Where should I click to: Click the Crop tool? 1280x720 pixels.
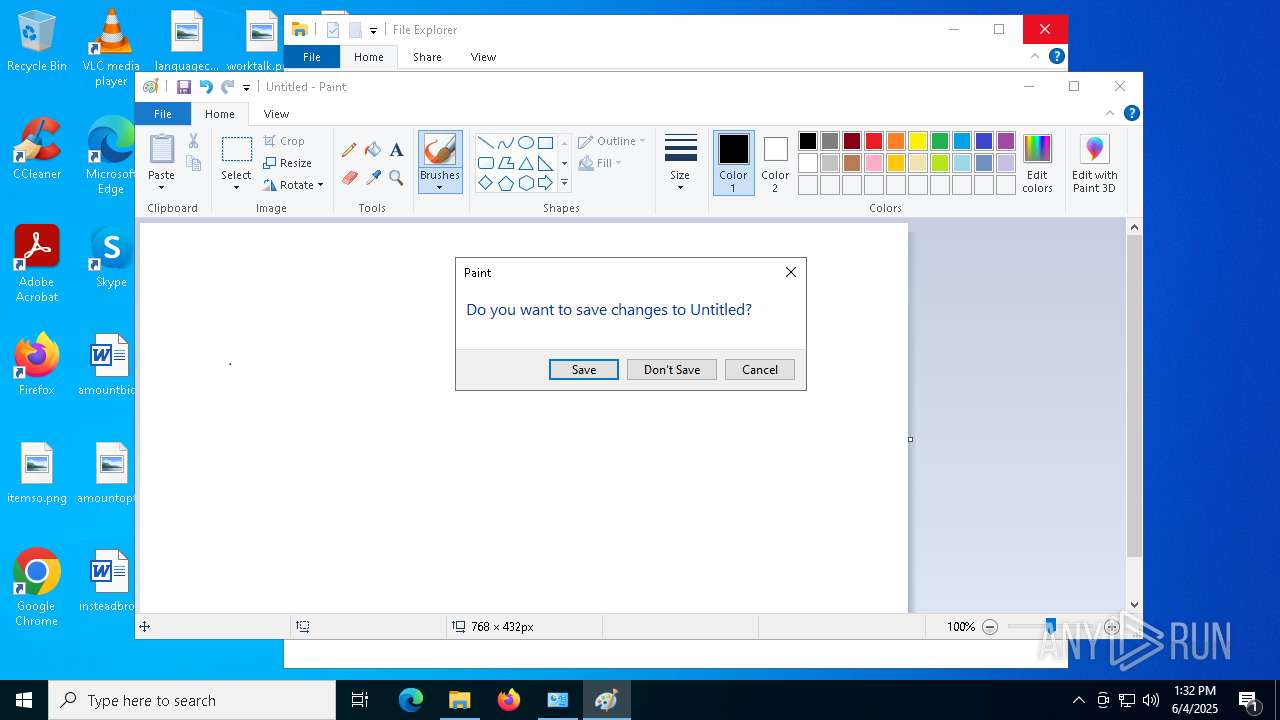click(284, 141)
